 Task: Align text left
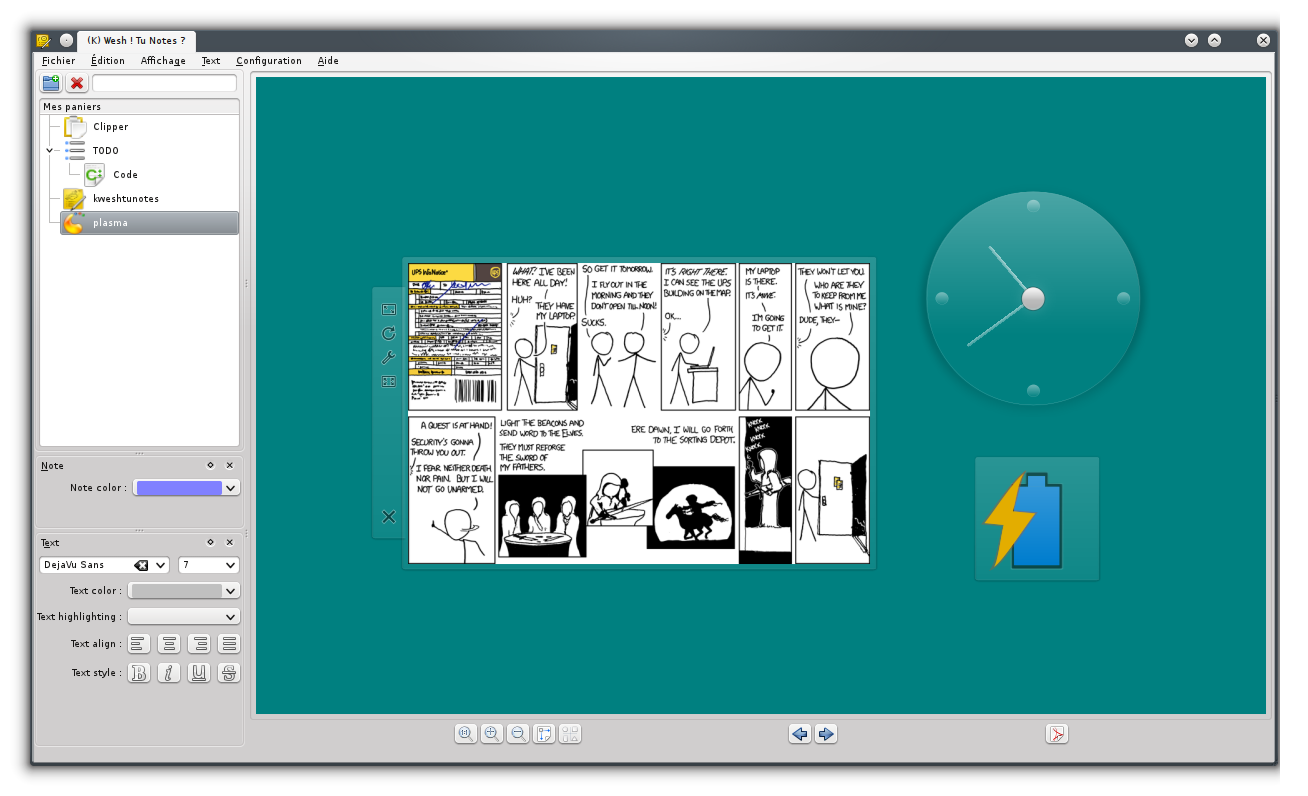(139, 644)
